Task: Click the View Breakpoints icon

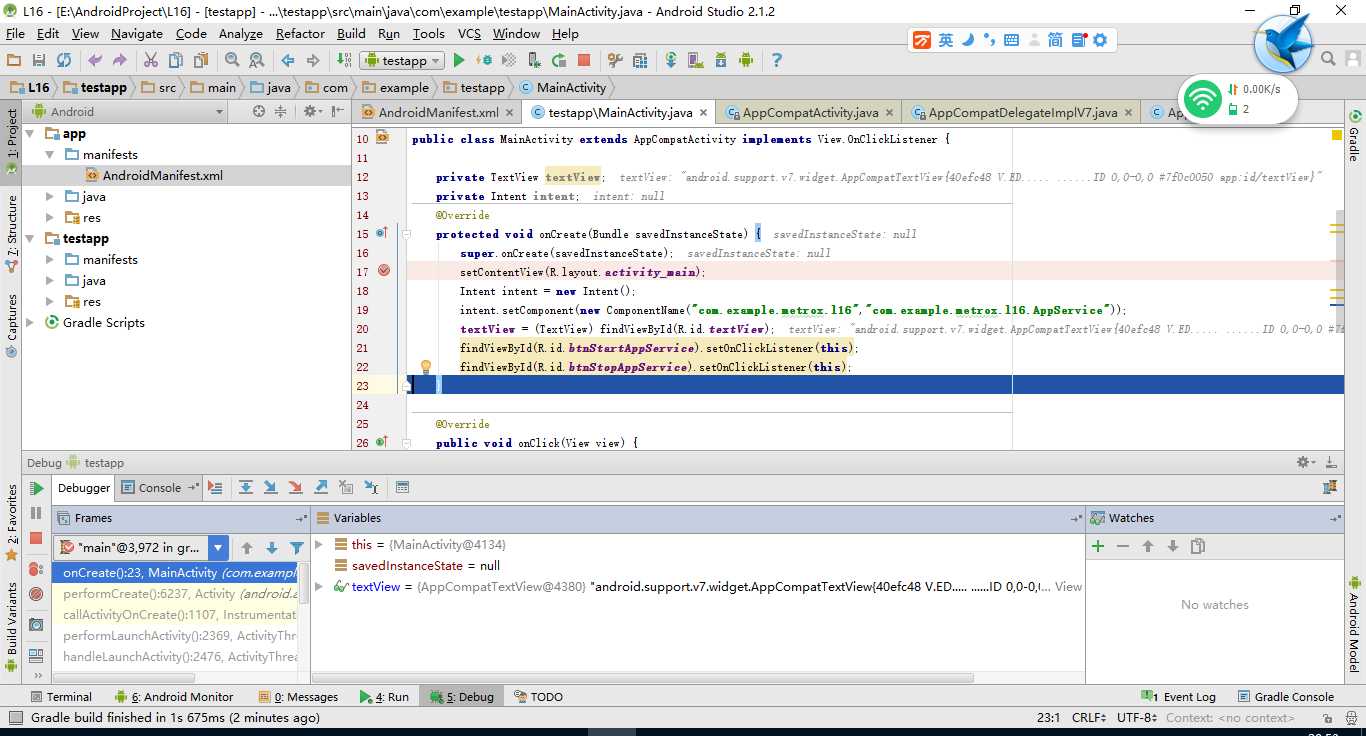Action: (36, 569)
